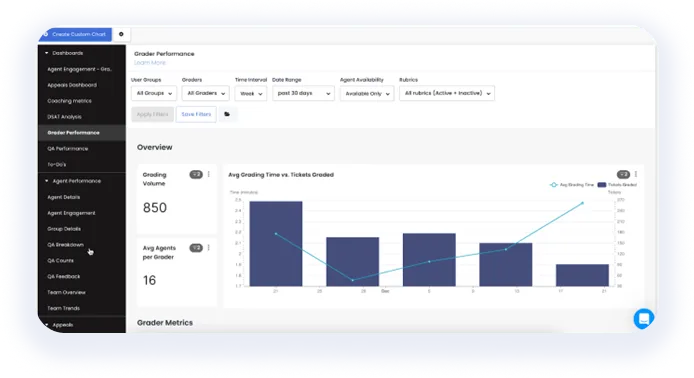The width and height of the screenshot is (694, 378).
Task: Toggle Tickets Graded legend series
Action: pyautogui.click(x=617, y=185)
